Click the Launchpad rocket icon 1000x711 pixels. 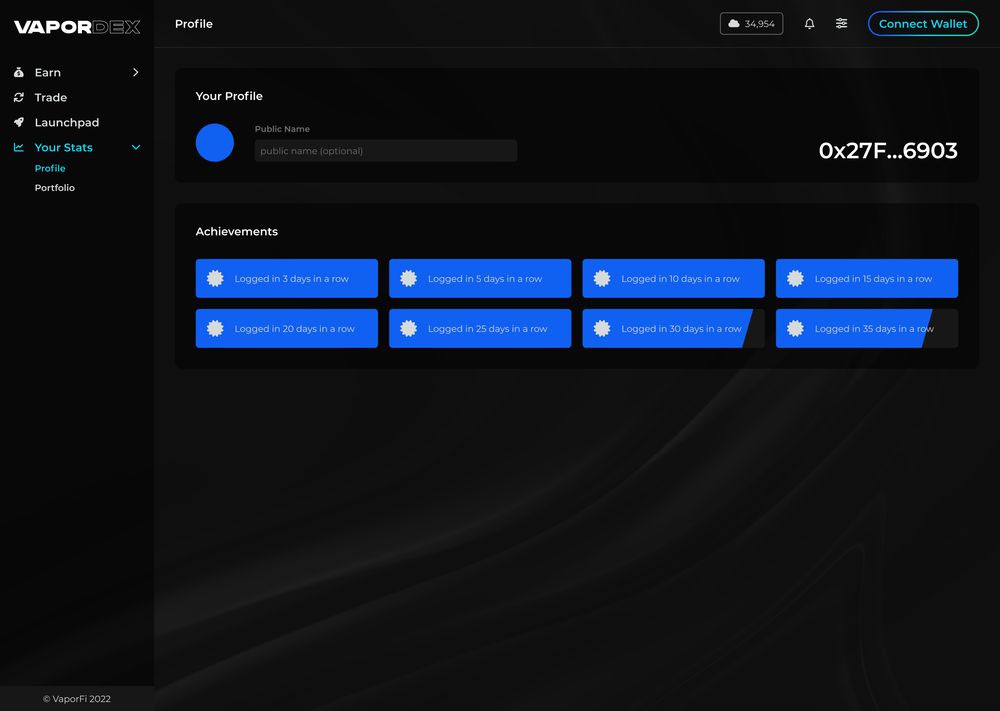coord(19,123)
